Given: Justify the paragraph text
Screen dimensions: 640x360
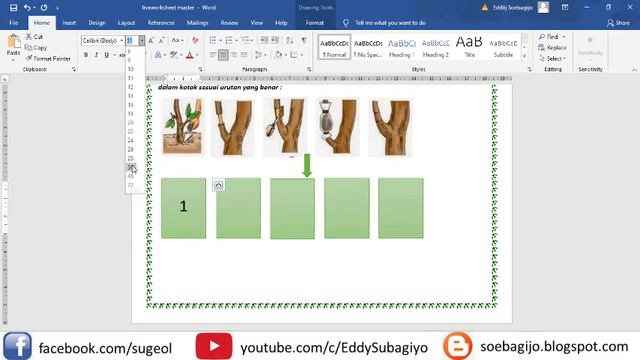Looking at the screenshot, I should pyautogui.click(x=244, y=55).
